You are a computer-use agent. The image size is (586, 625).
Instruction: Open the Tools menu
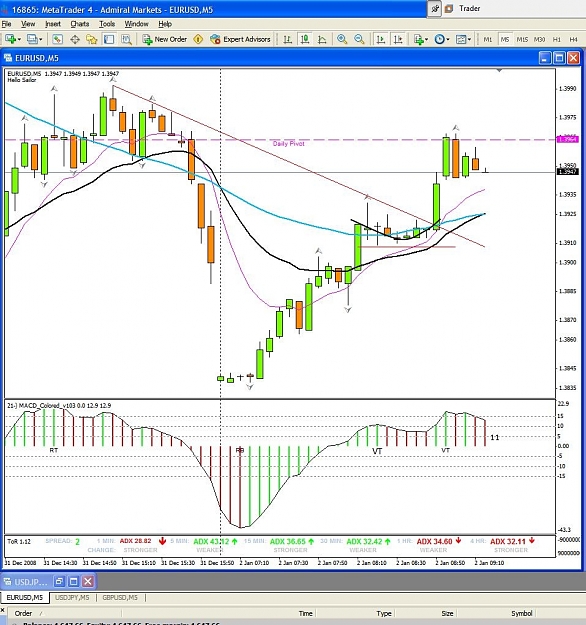[107, 24]
